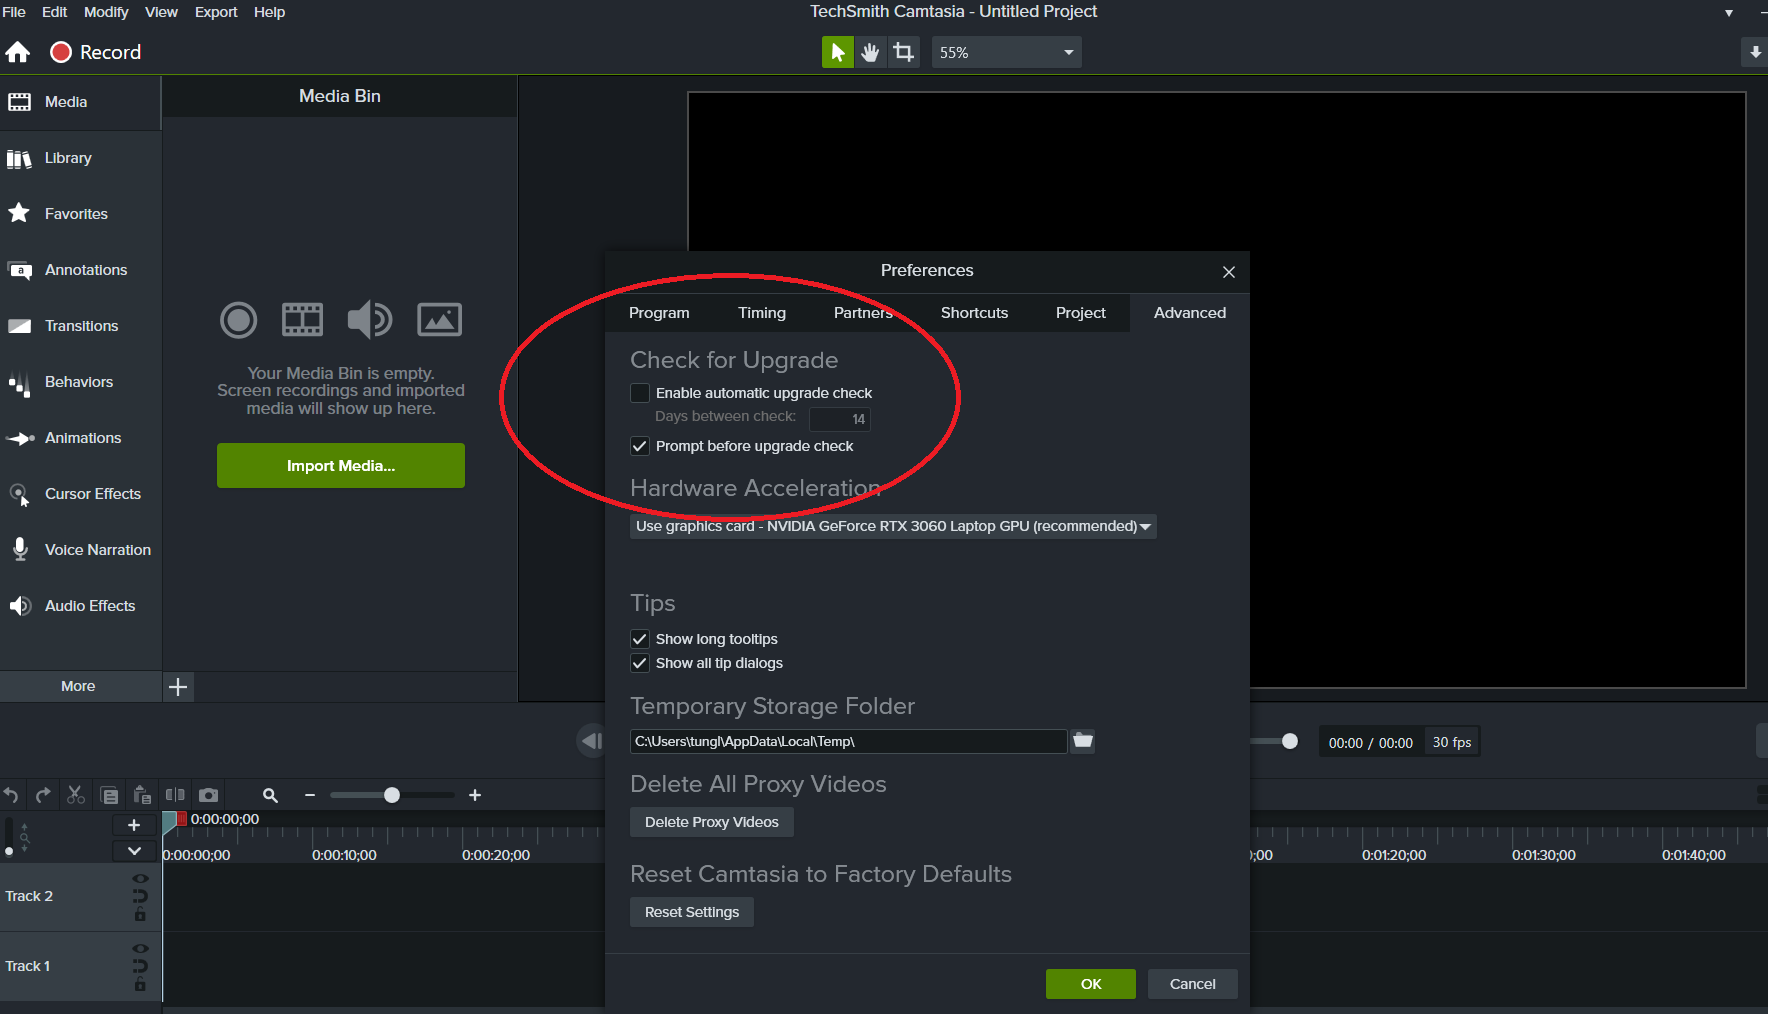Expand the track options chevron in timeline
This screenshot has height=1014, width=1768.
[134, 851]
